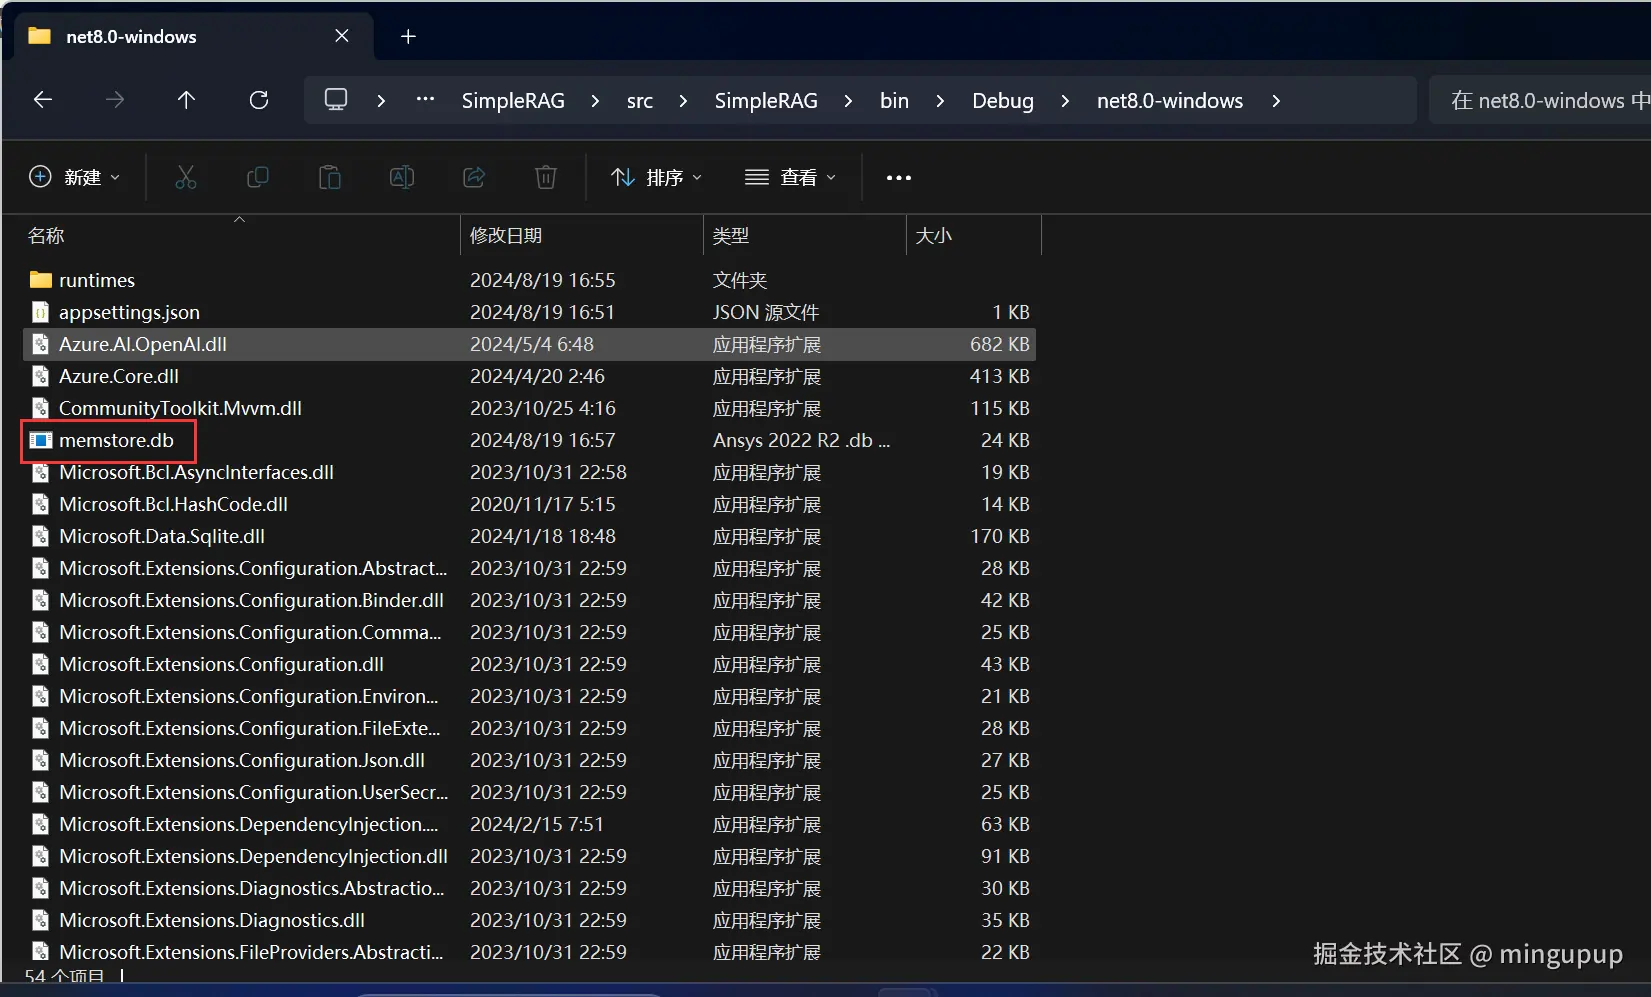Expand chevron after src breadcrumb
The height and width of the screenshot is (997, 1651).
point(683,101)
